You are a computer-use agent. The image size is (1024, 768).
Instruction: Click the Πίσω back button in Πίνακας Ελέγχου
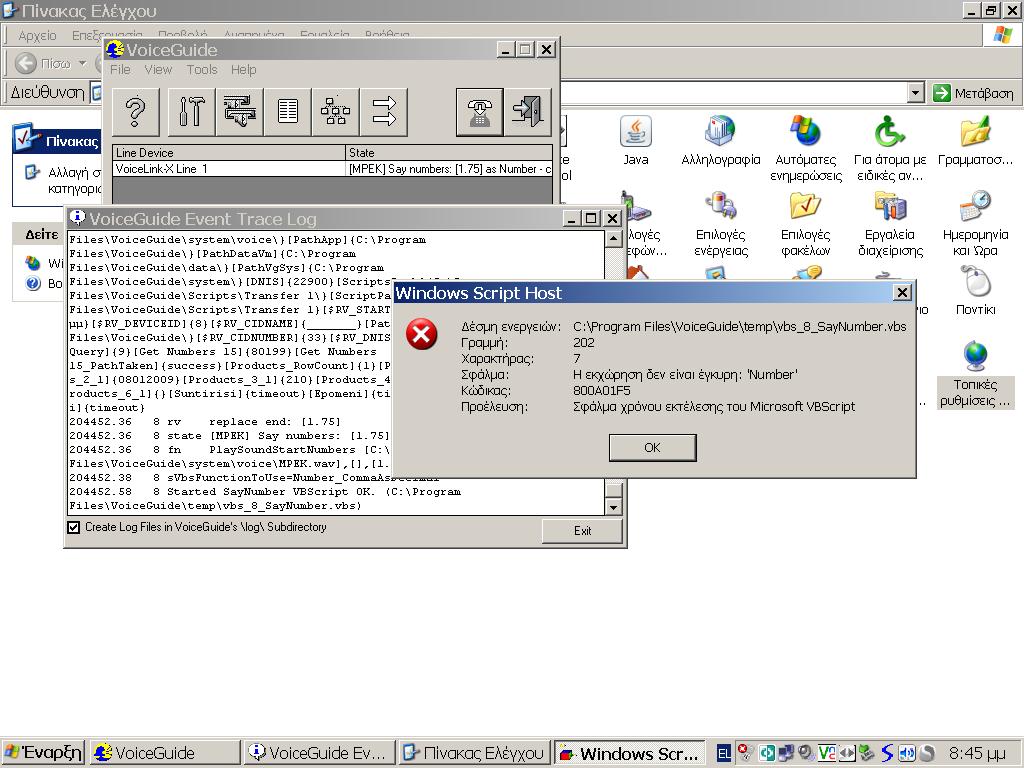coord(44,63)
